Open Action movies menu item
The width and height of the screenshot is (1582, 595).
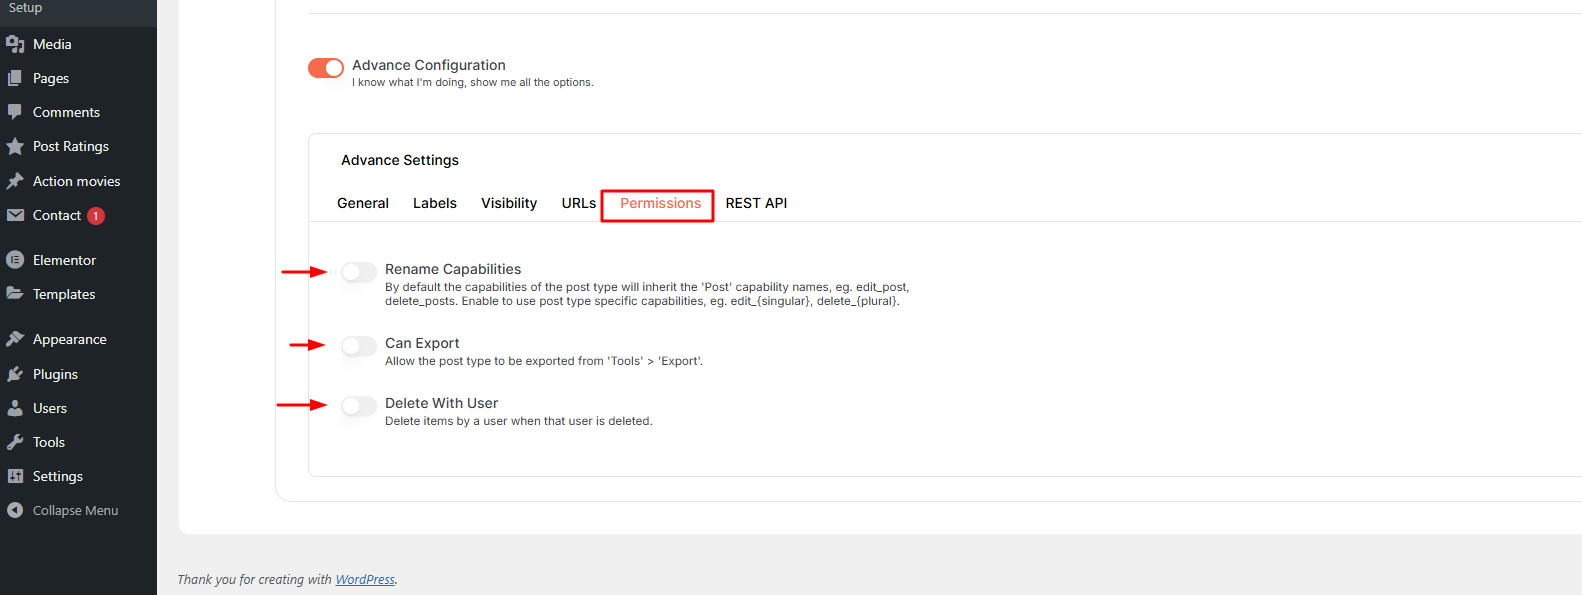point(78,181)
